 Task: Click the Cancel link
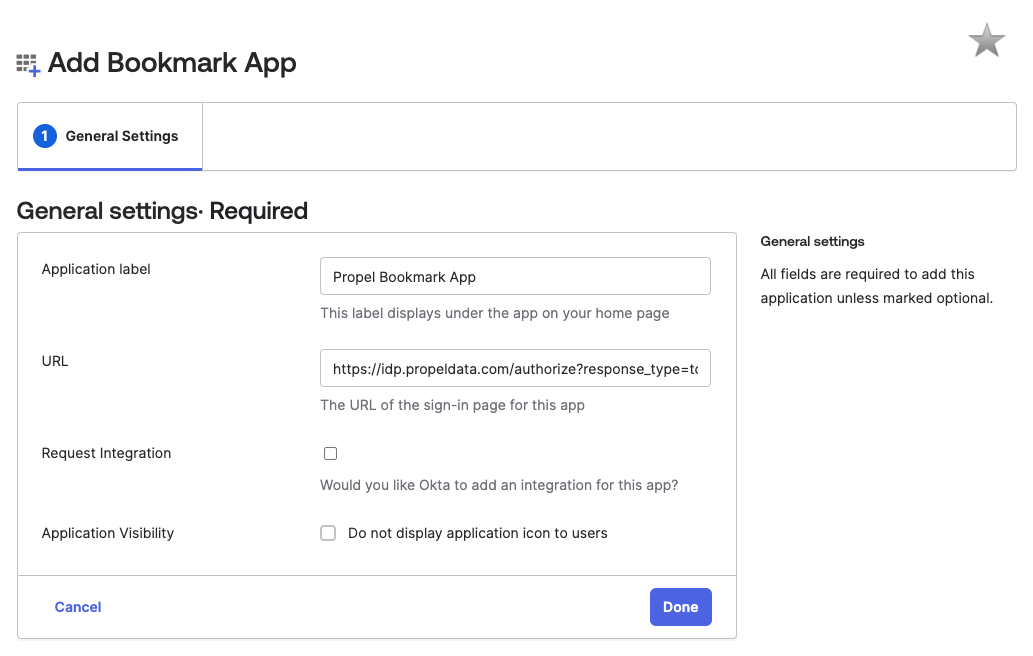(x=77, y=607)
